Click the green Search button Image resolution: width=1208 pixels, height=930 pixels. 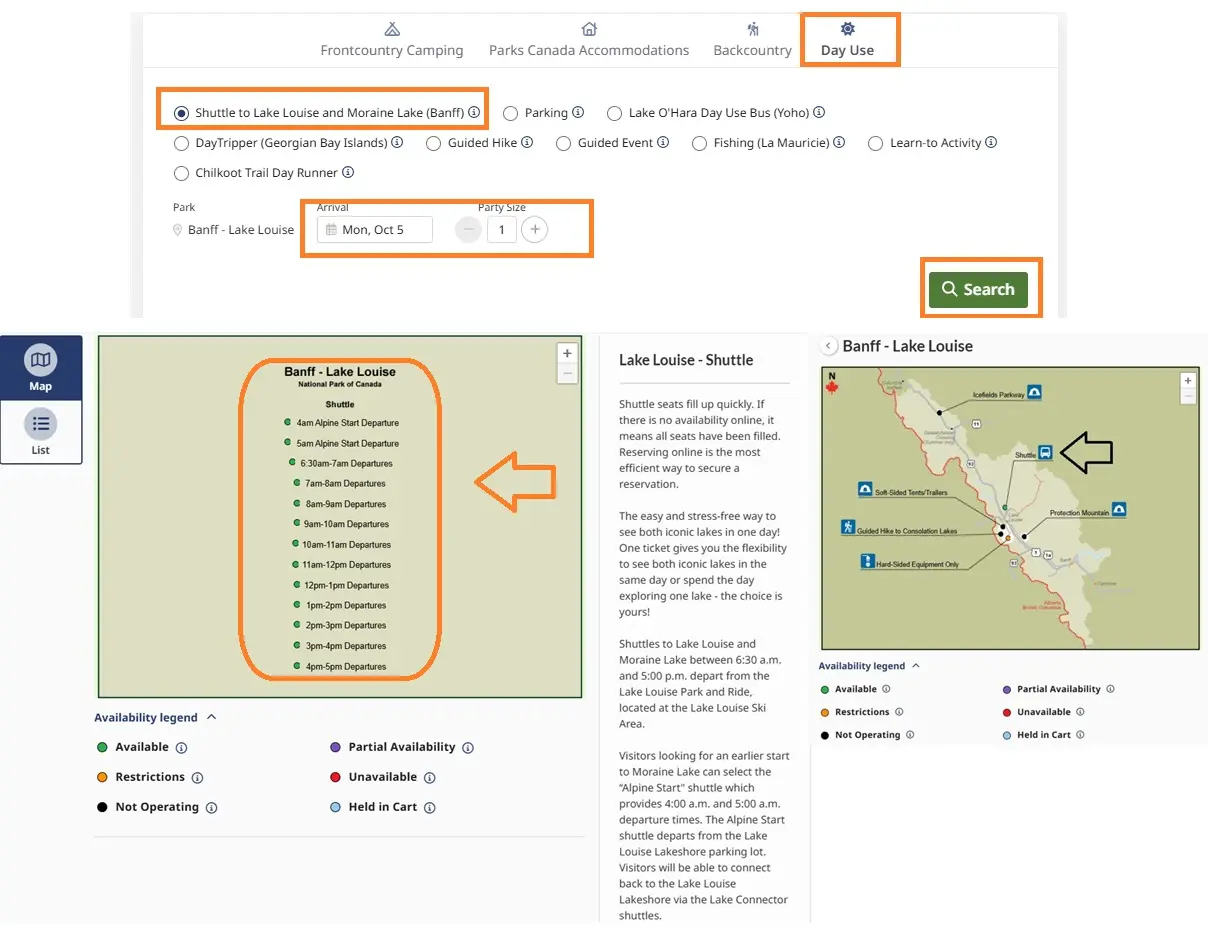(978, 289)
